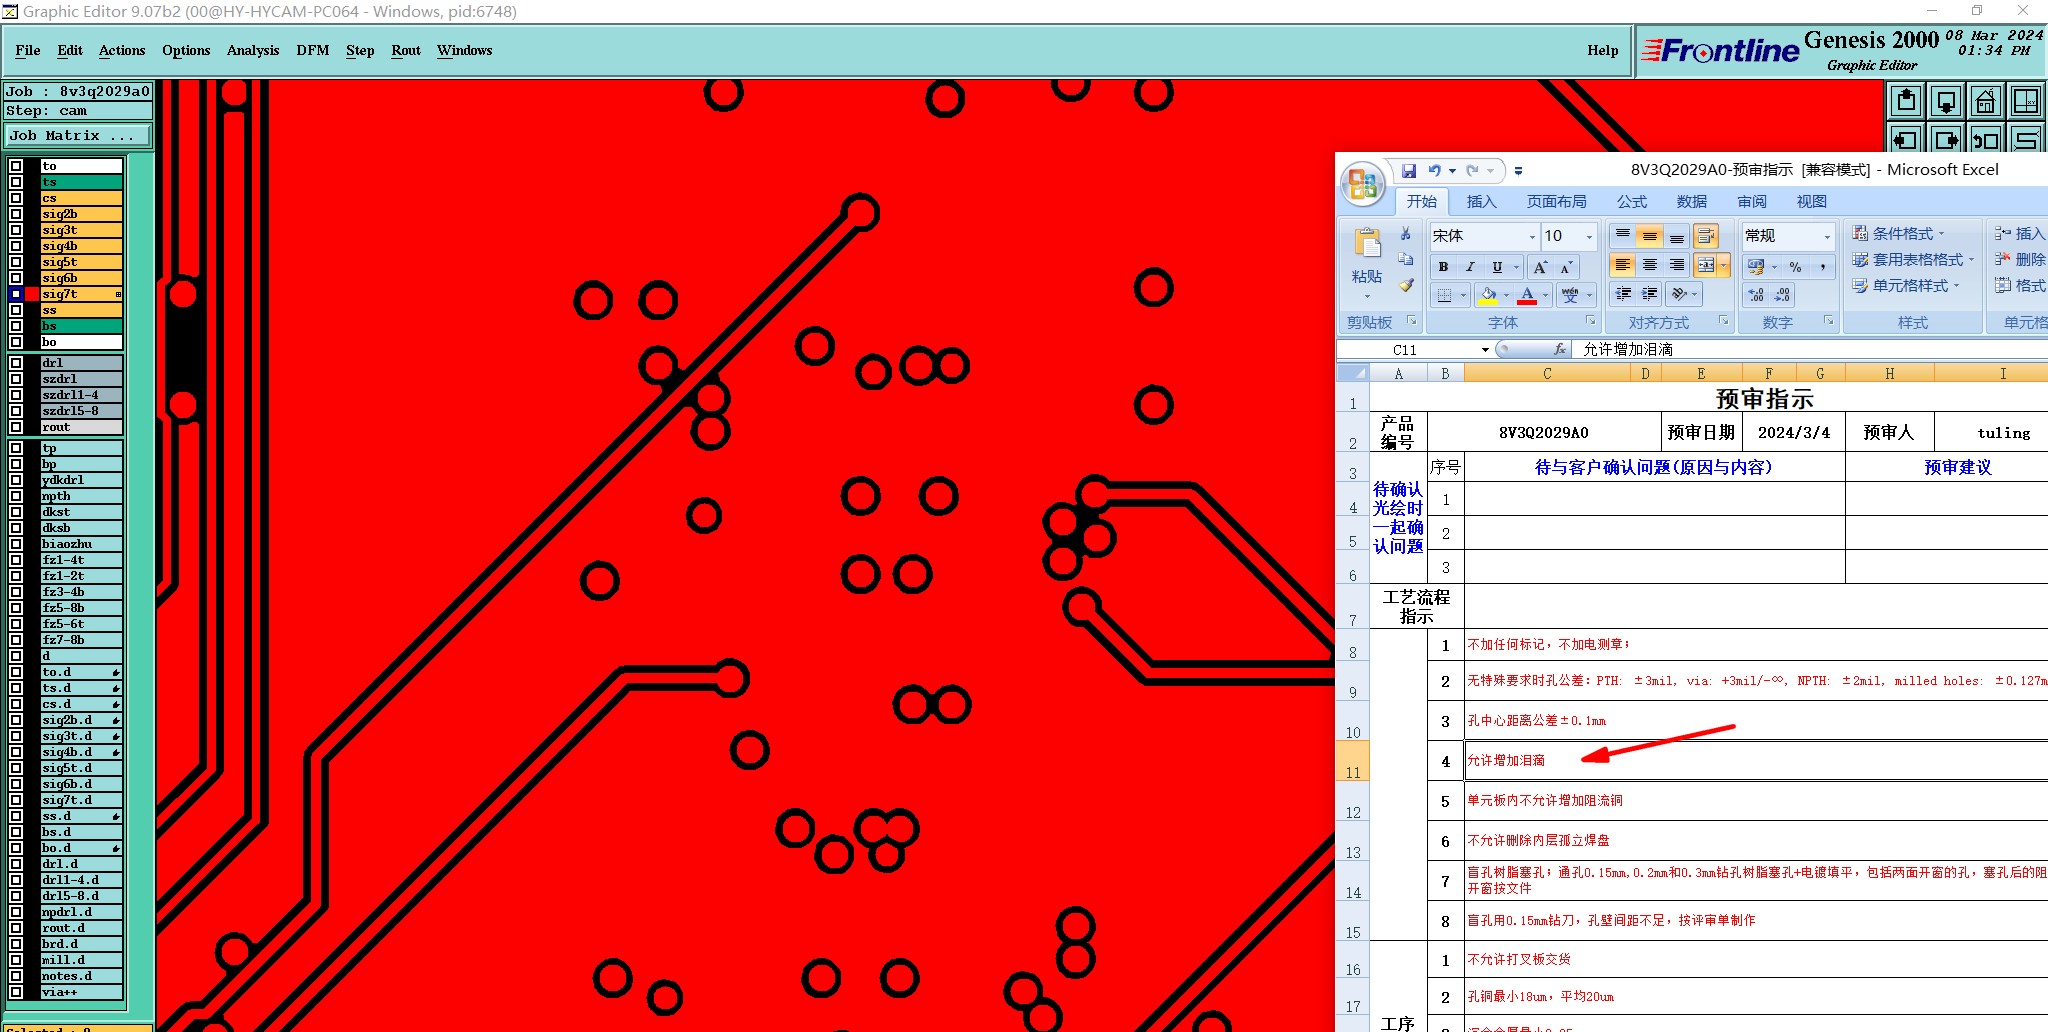
Task: Click the home view icon in Genesis
Action: 1986,101
